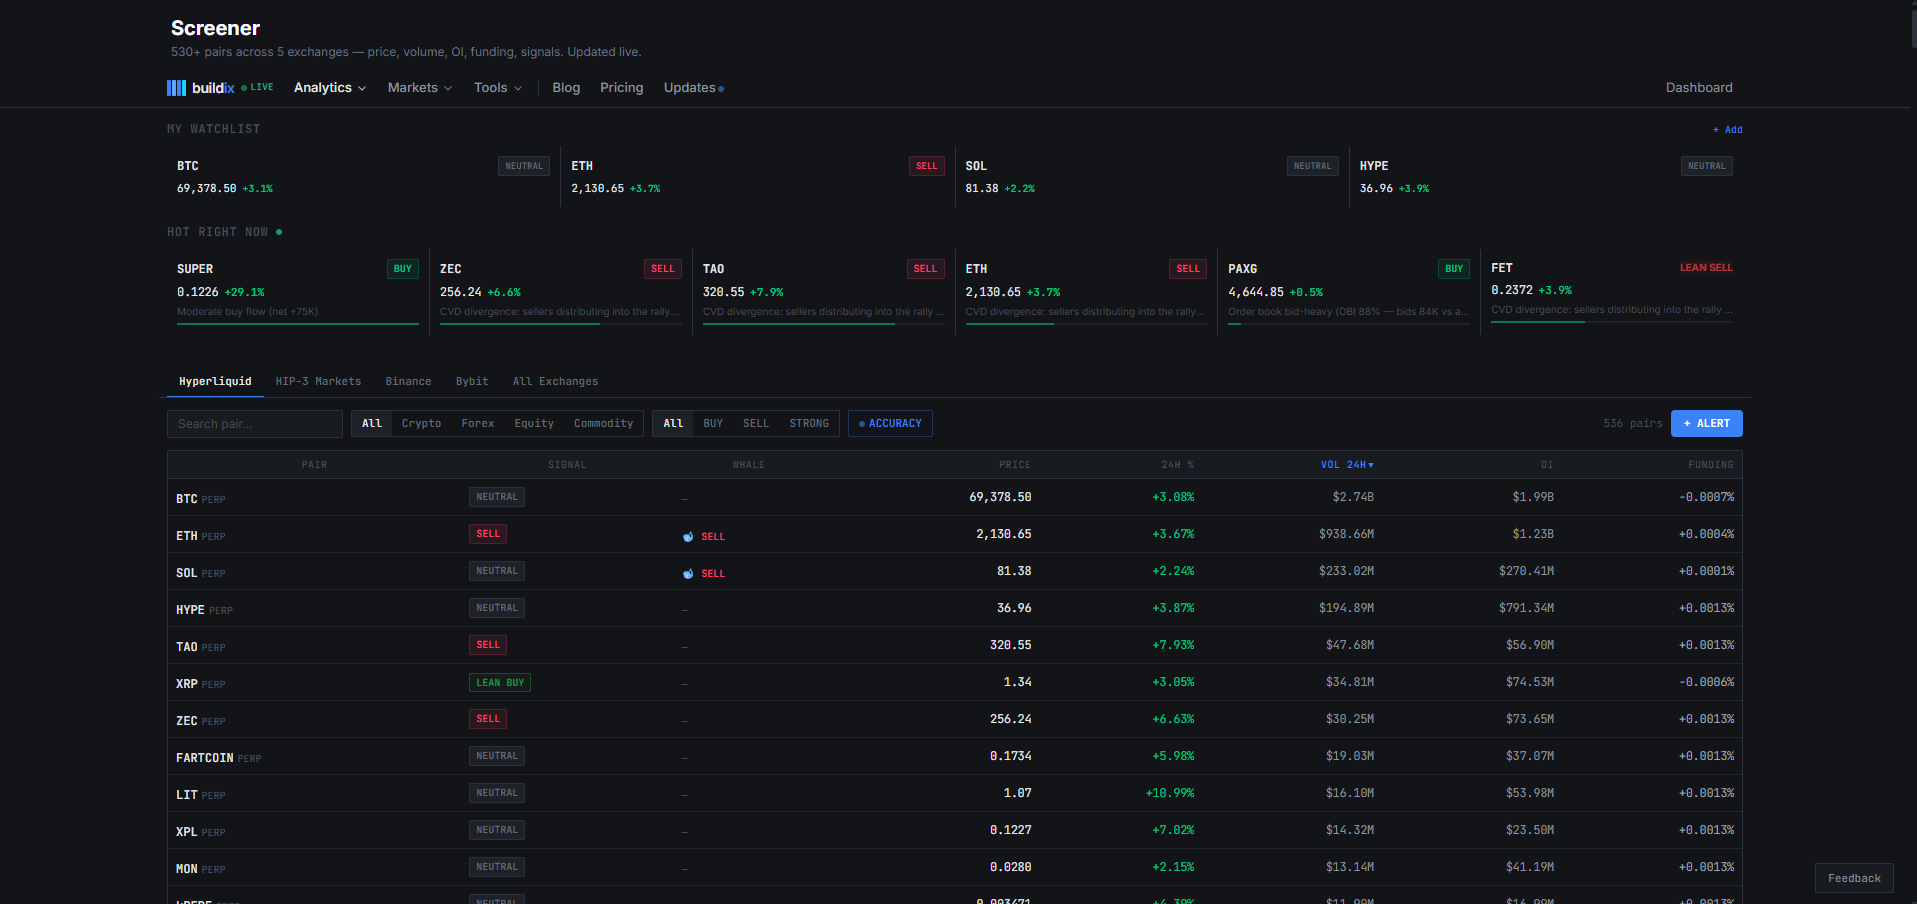Select the Forex asset filter

478,424
